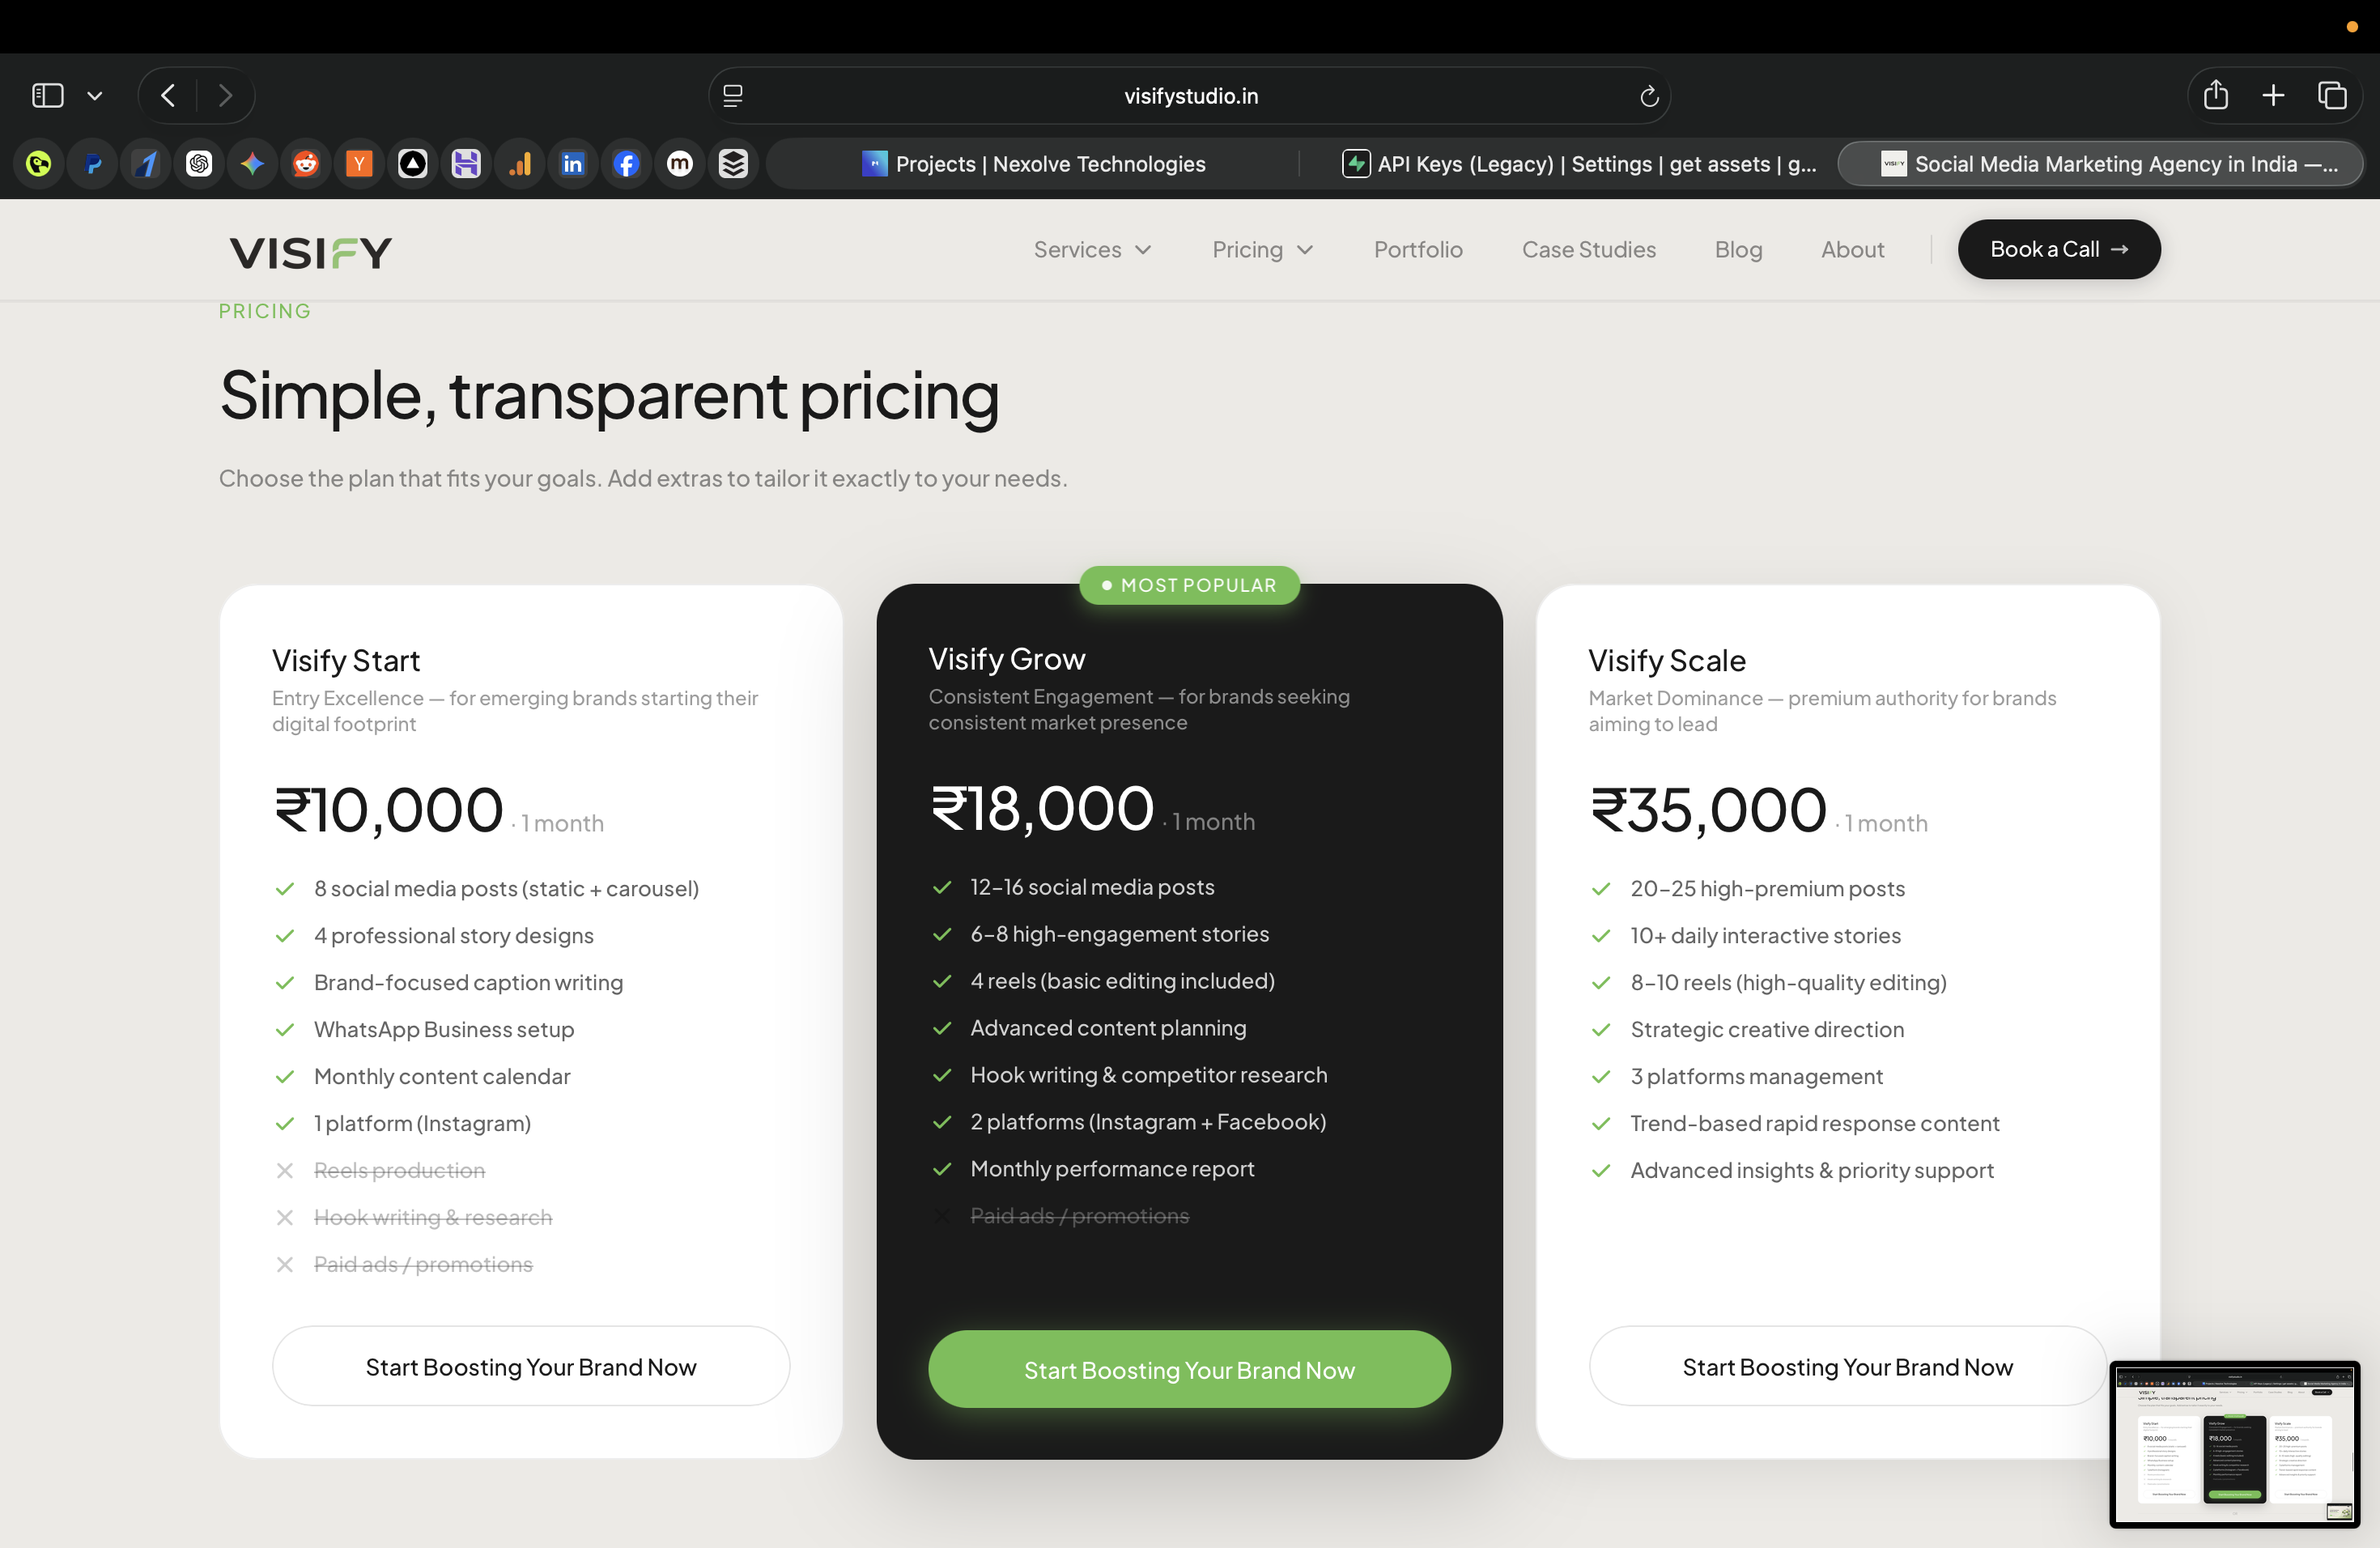Open the 'm' logo pinned tab
This screenshot has height=1548, width=2380.
point(680,164)
